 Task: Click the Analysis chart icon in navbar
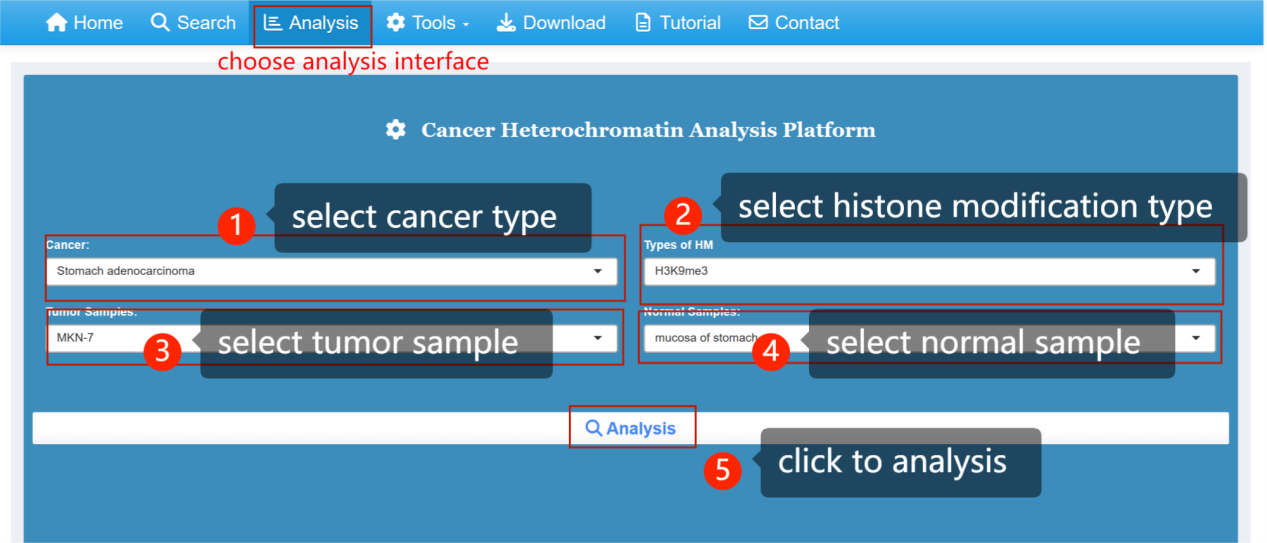click(x=273, y=22)
